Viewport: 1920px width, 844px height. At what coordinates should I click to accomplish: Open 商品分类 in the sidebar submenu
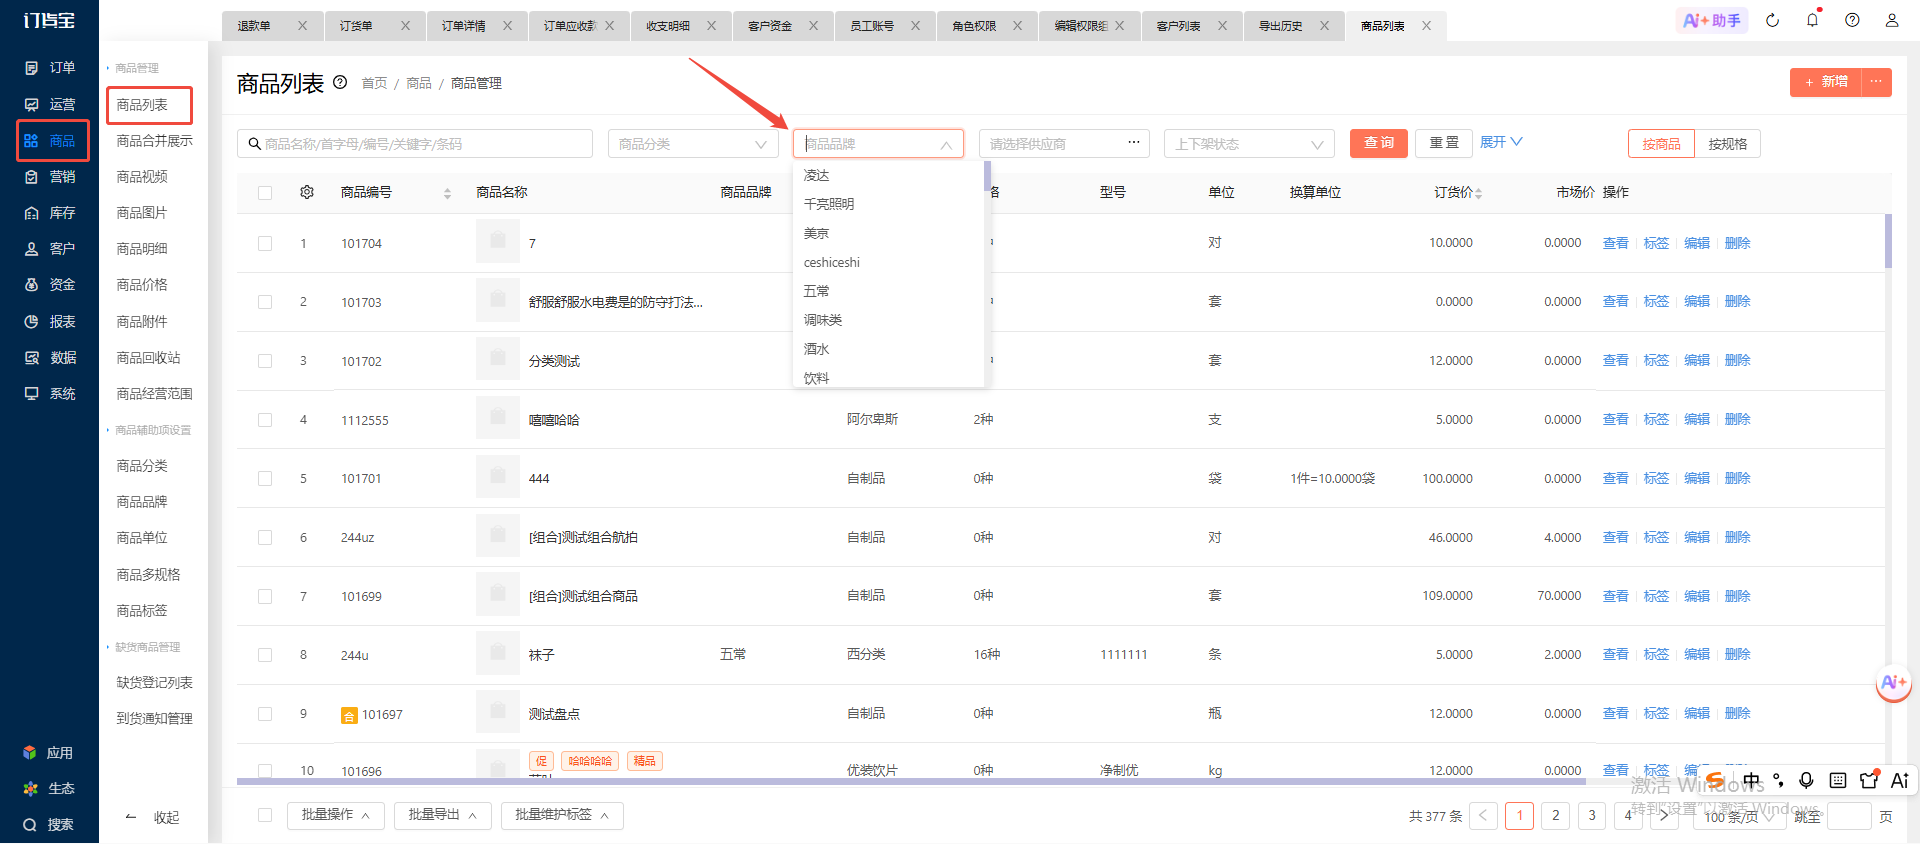click(142, 466)
